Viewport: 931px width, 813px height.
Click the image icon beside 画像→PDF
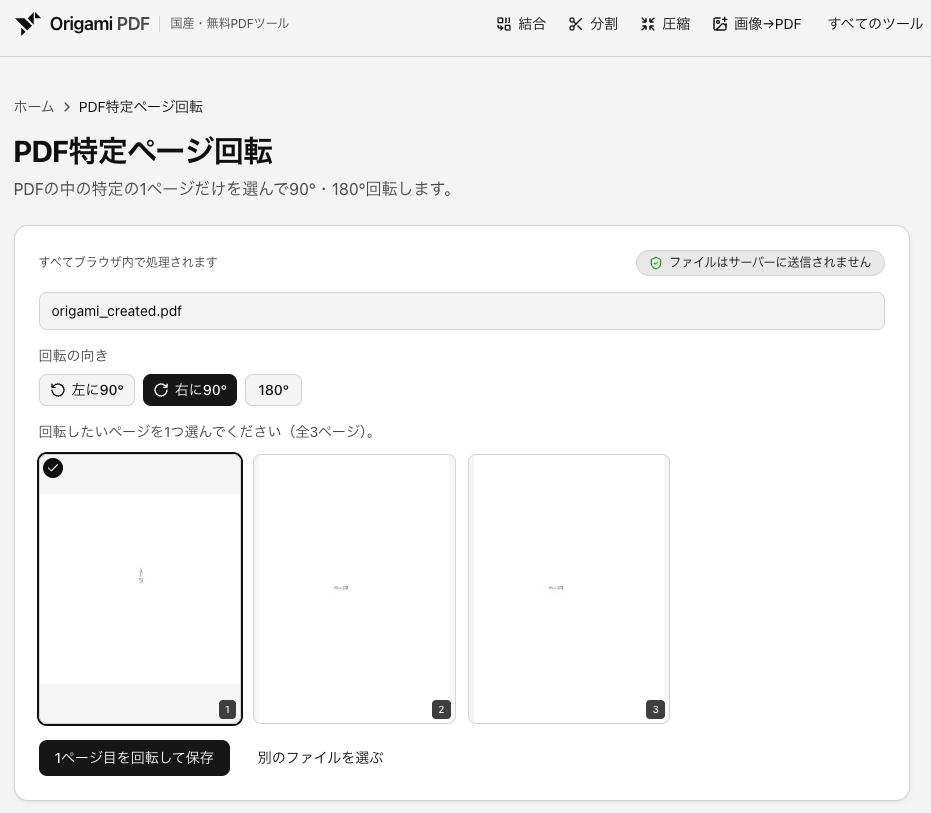(720, 24)
